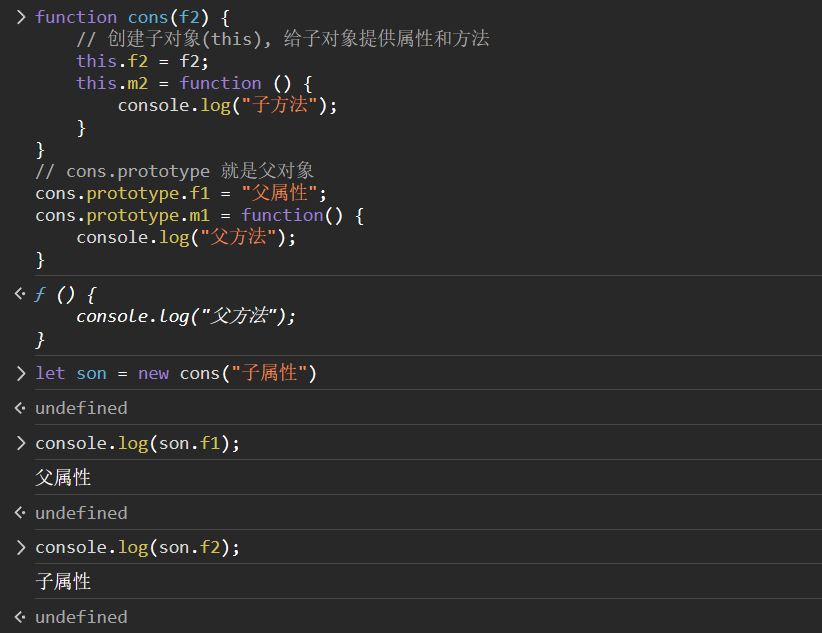
Task: Click the input chevron beside console.log(son.f1)
Action: click(x=20, y=443)
